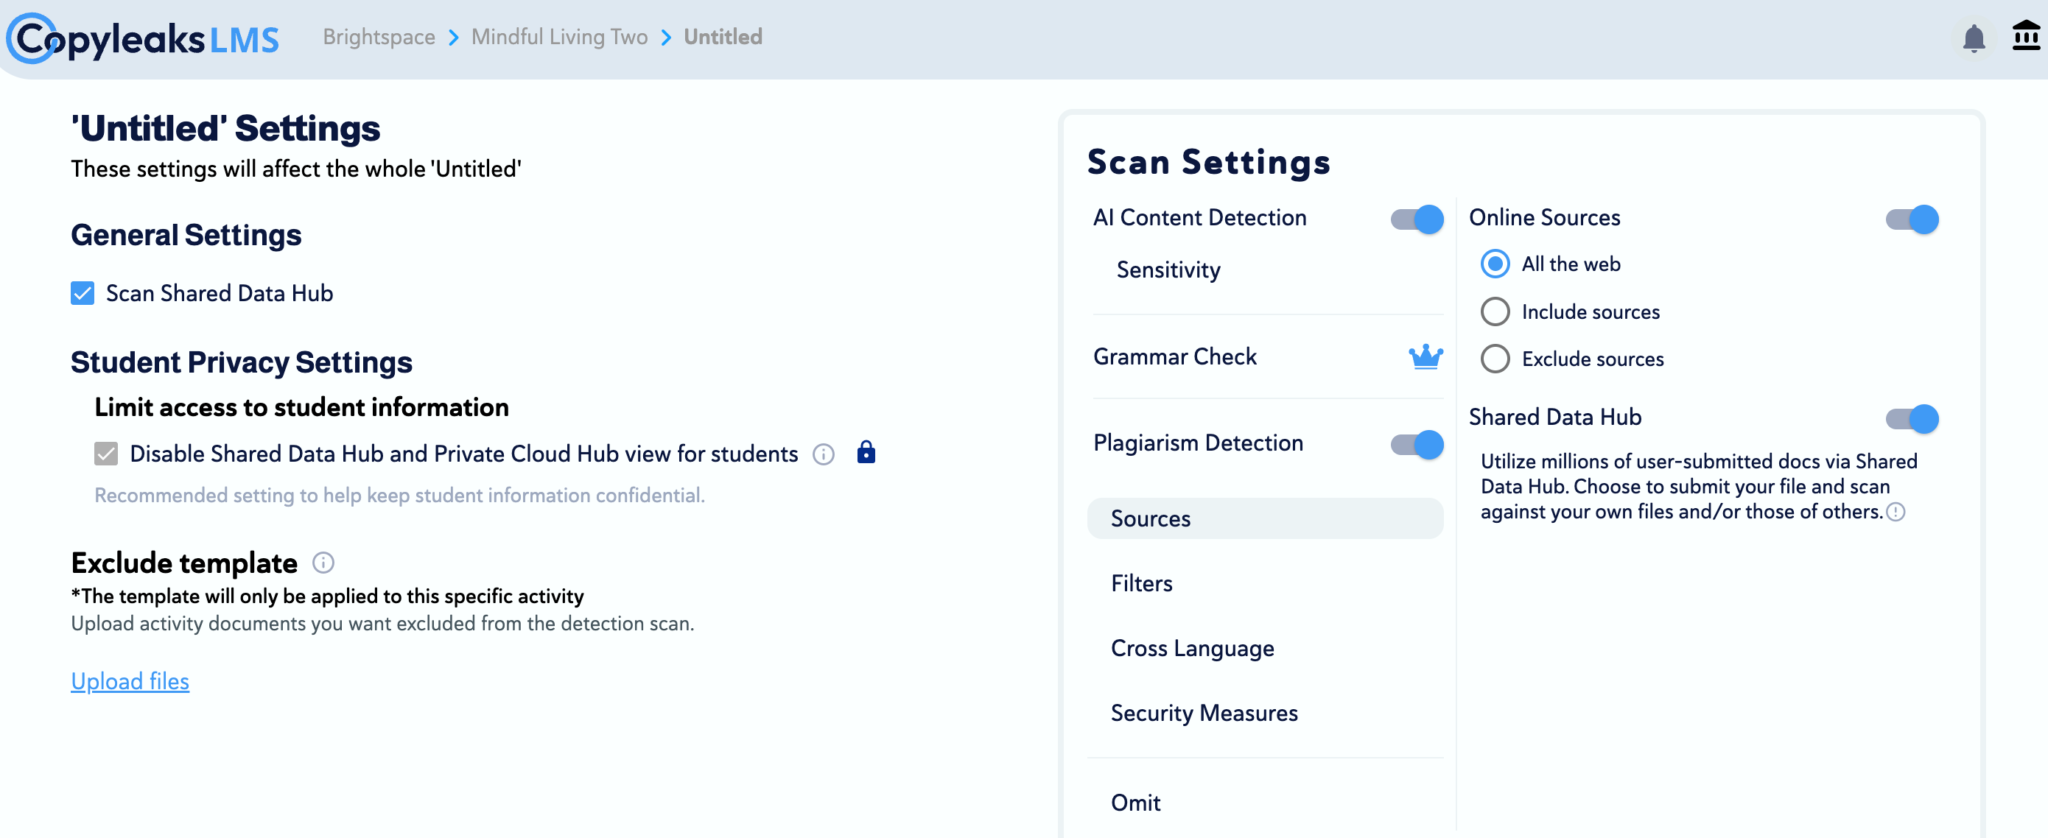
Task: Open the institution building icon
Action: pyautogui.click(x=2026, y=36)
